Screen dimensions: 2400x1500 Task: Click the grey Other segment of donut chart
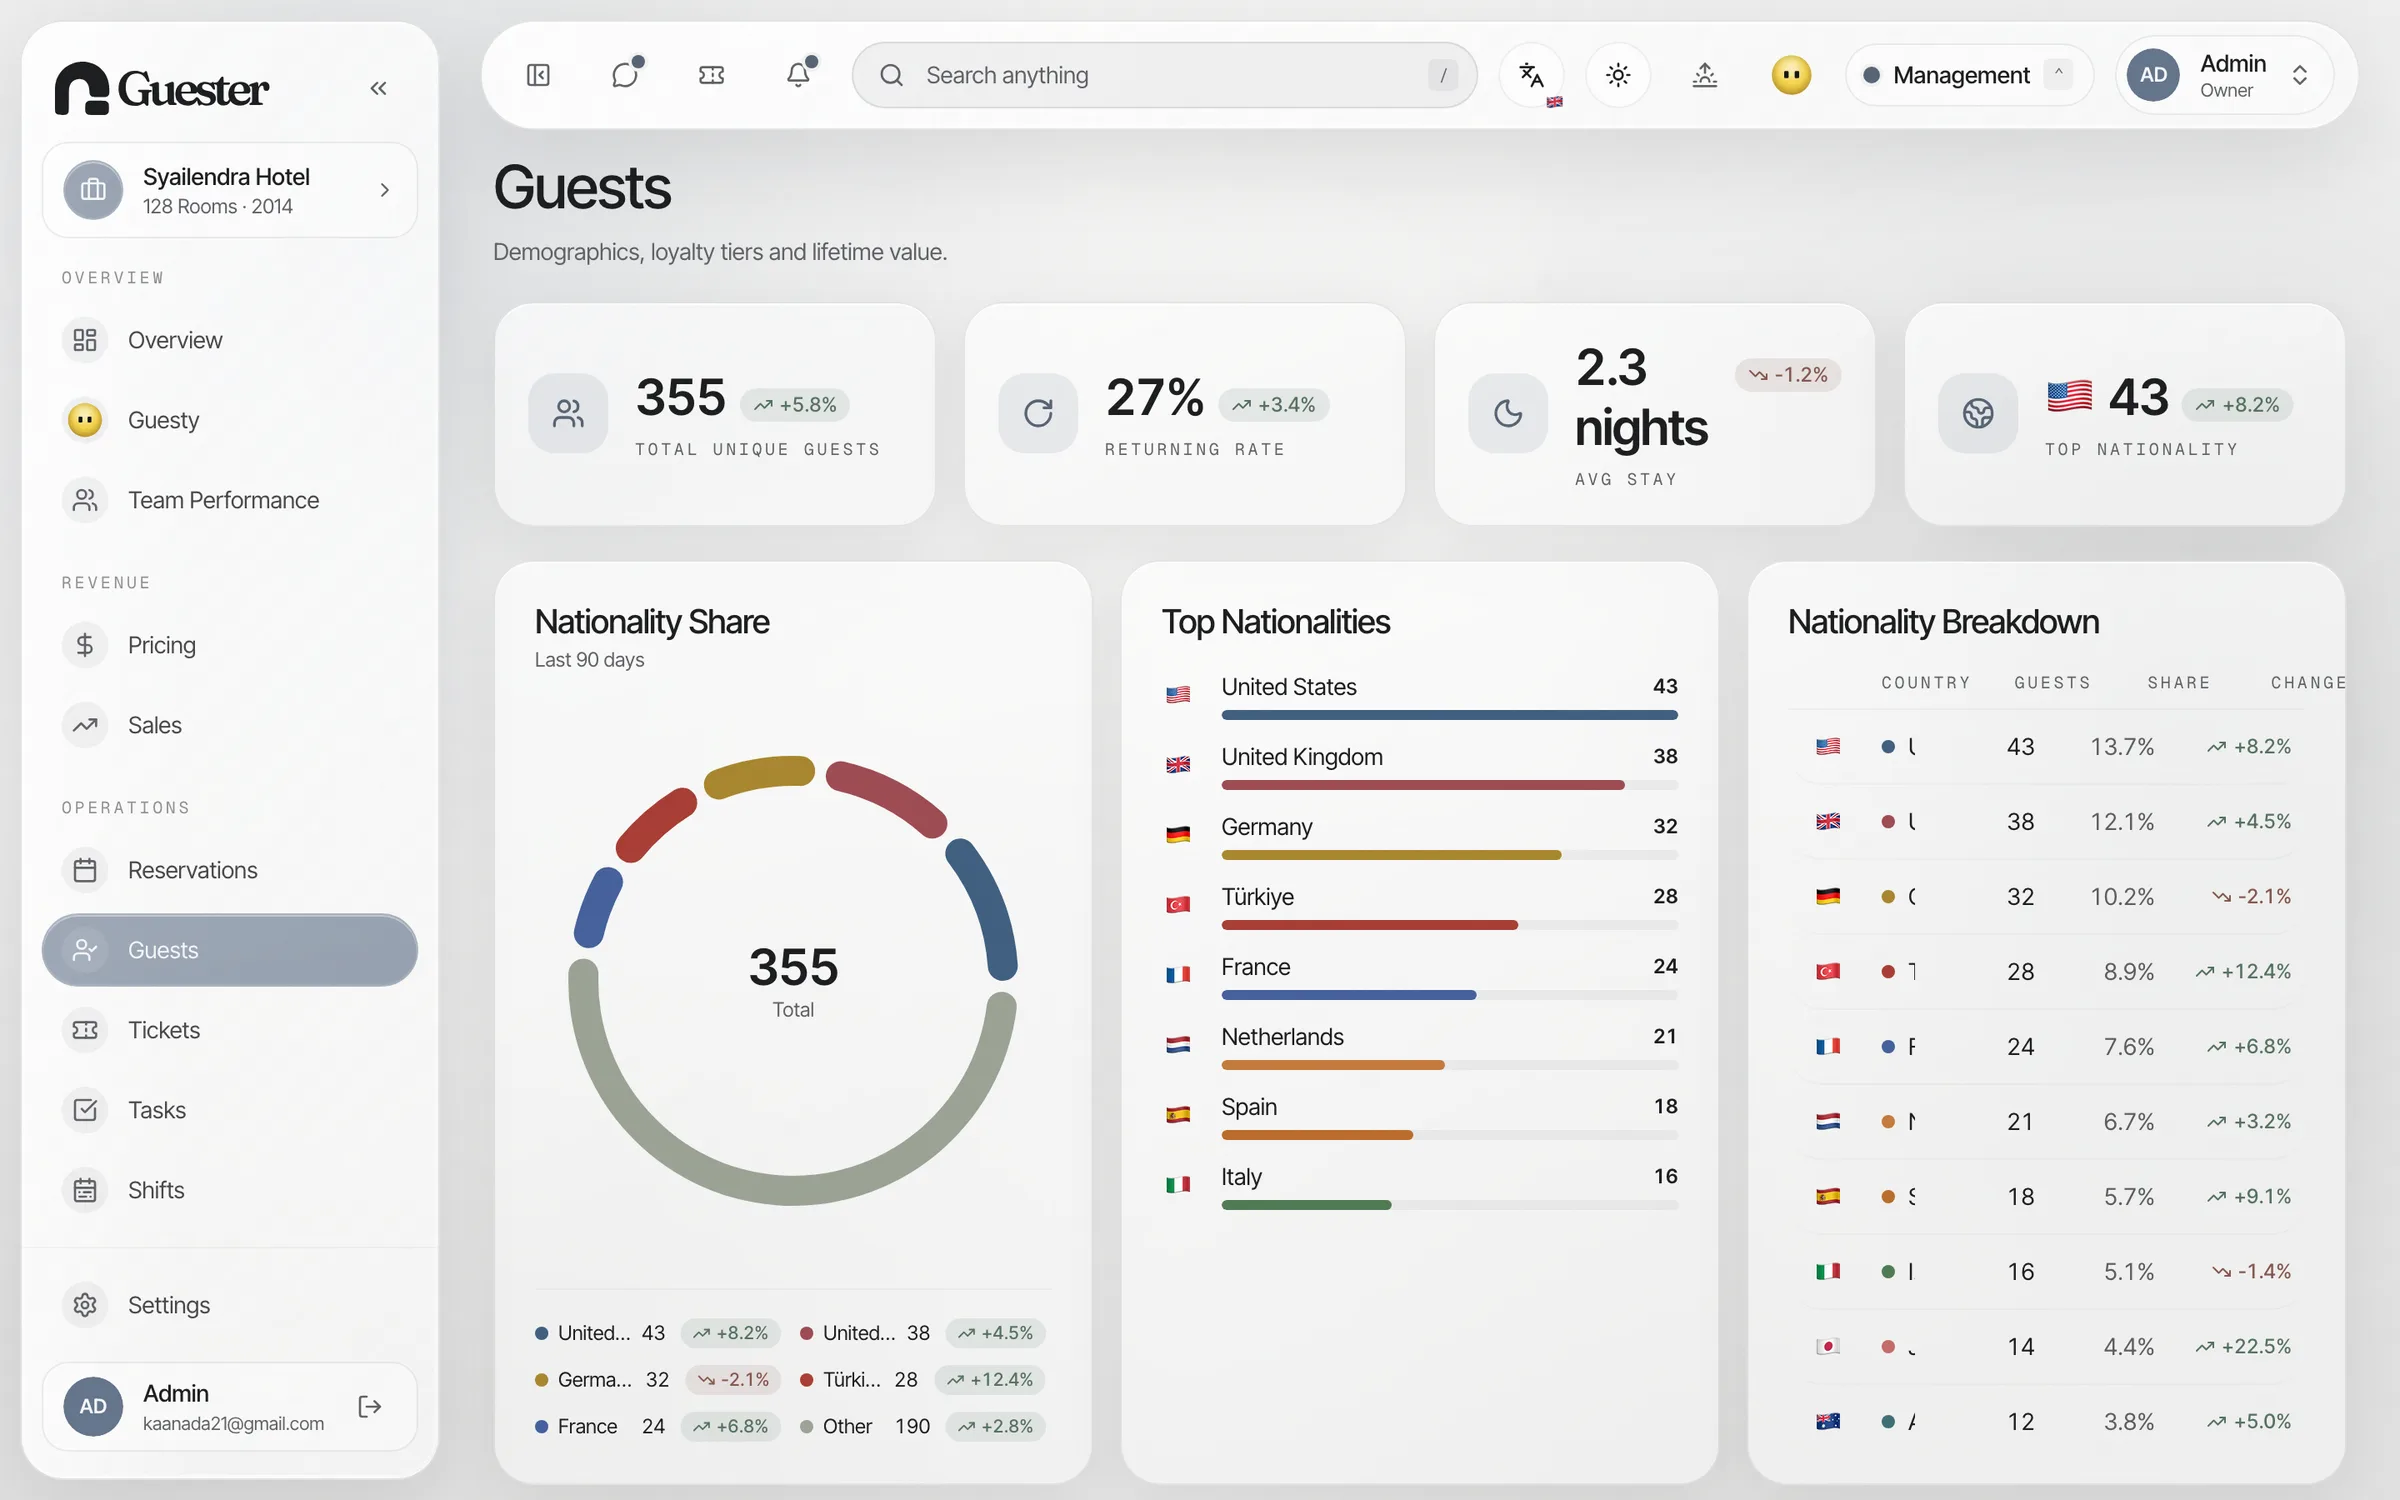tap(792, 1189)
